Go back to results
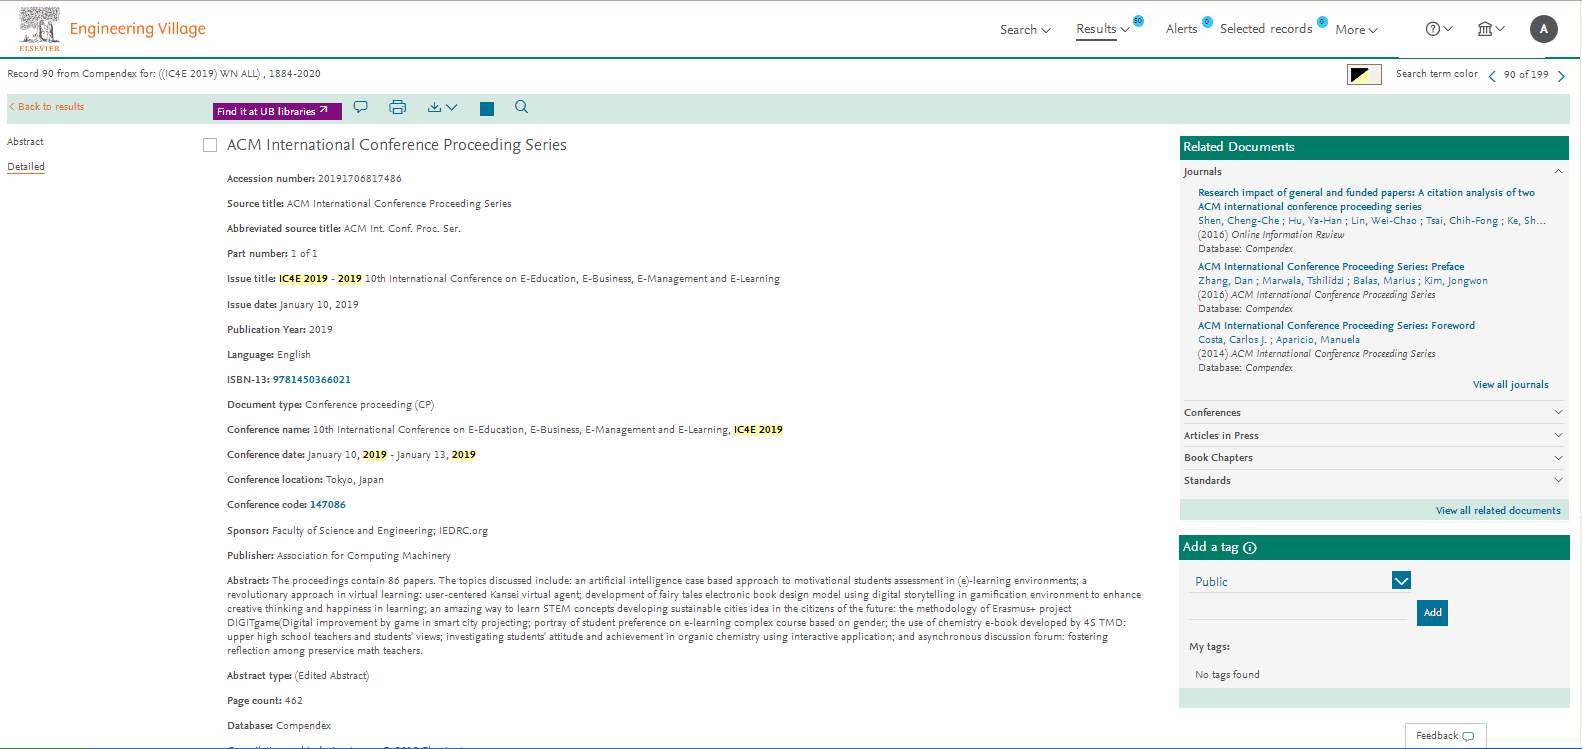Viewport: 1582px width, 749px height. pos(47,107)
